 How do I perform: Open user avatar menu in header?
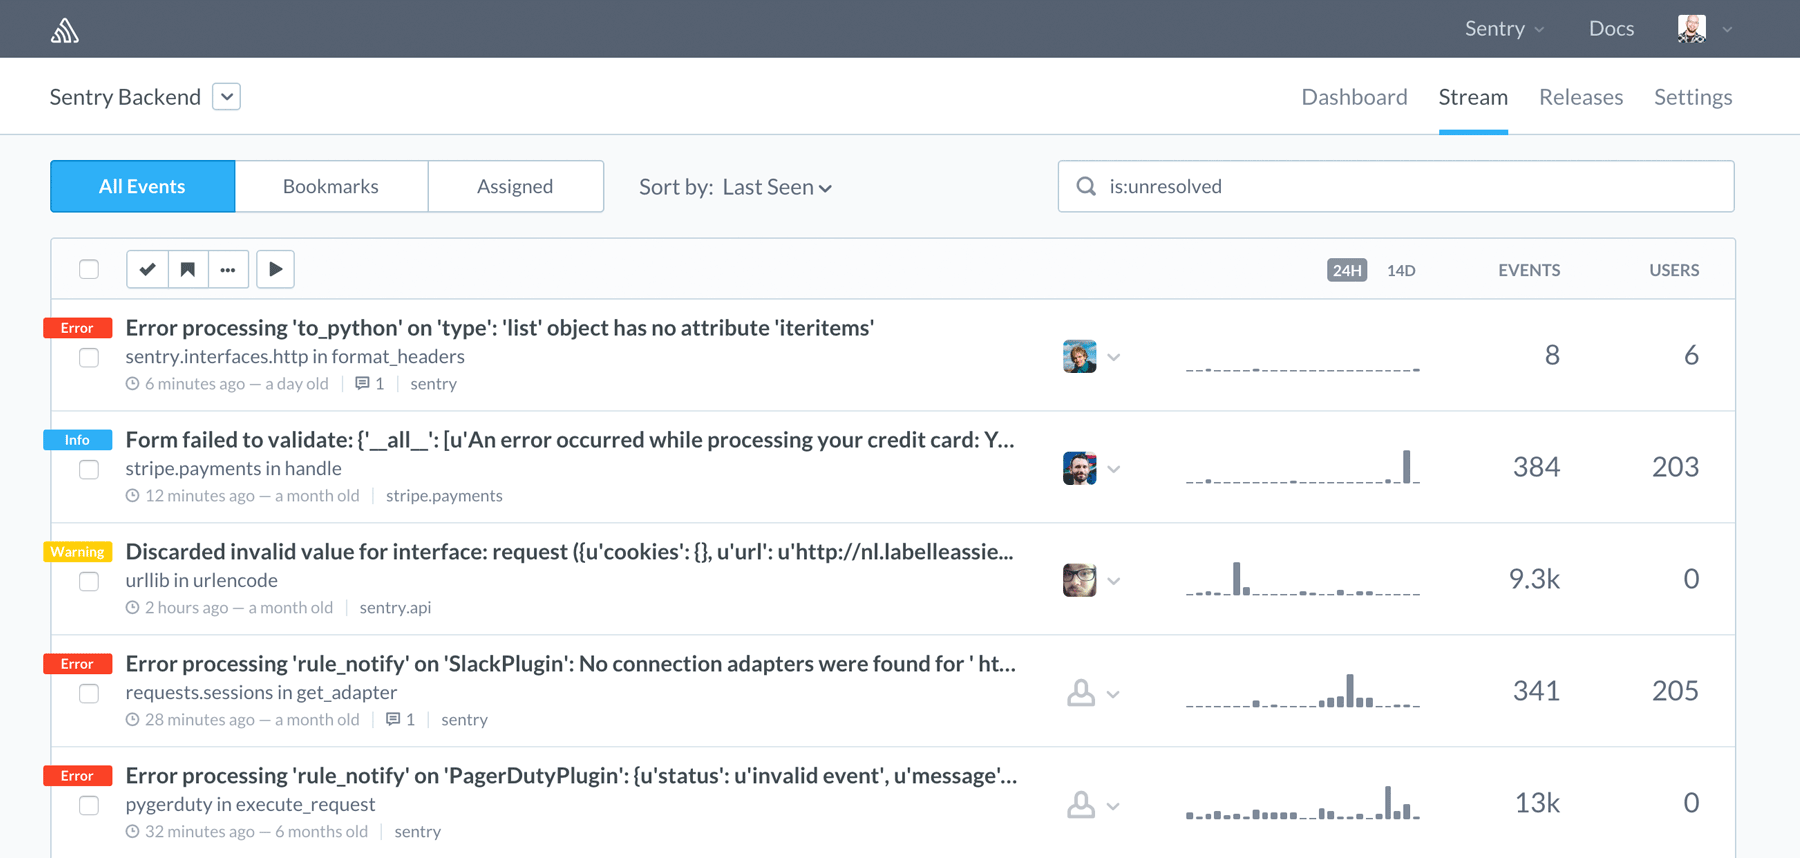(1705, 28)
